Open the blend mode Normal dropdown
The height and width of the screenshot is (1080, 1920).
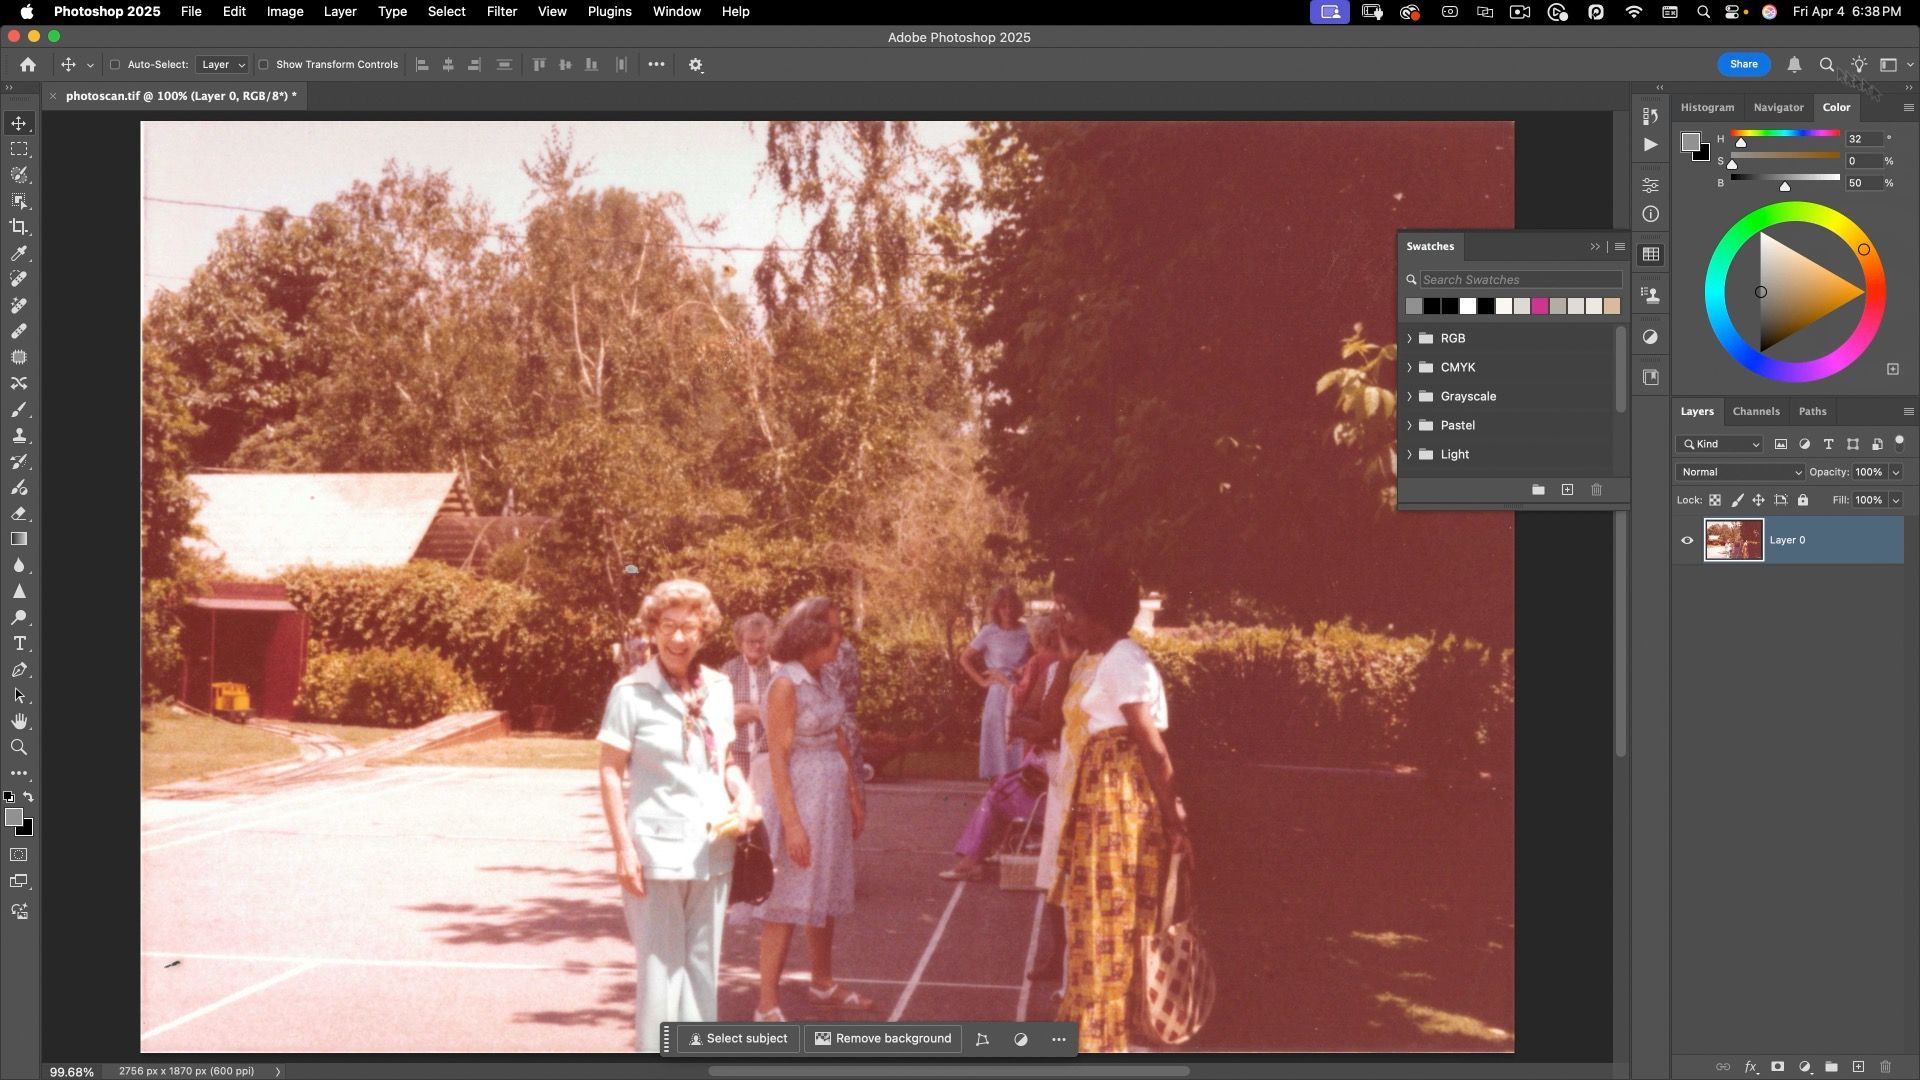point(1740,472)
